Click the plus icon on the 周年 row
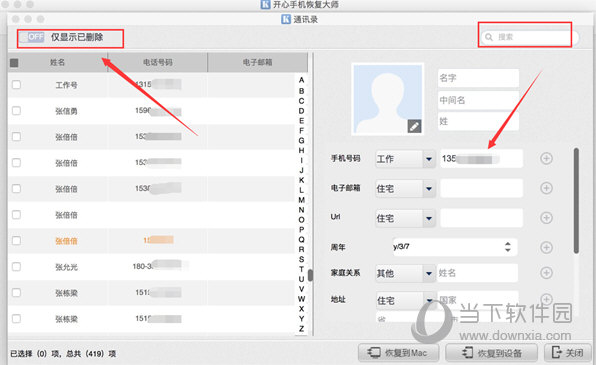 [x=547, y=248]
